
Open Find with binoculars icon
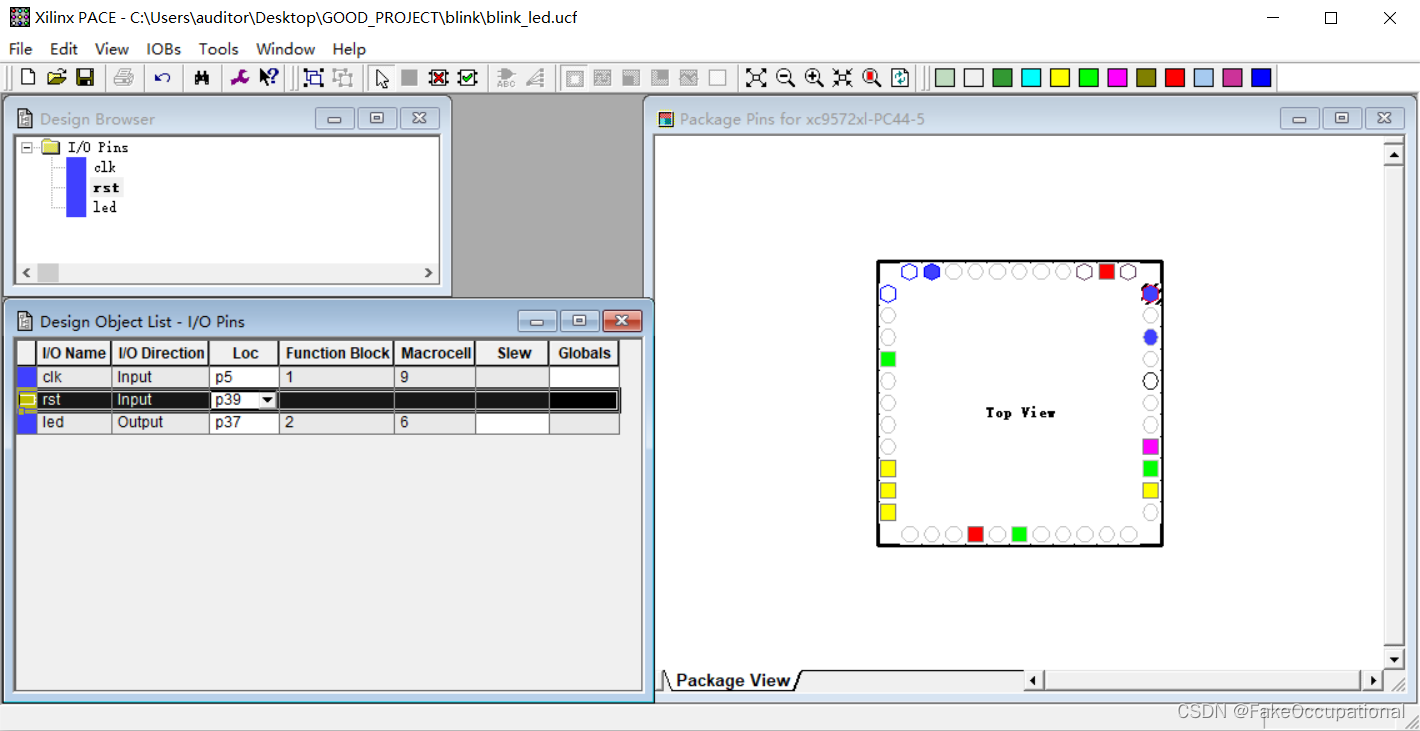click(x=202, y=78)
